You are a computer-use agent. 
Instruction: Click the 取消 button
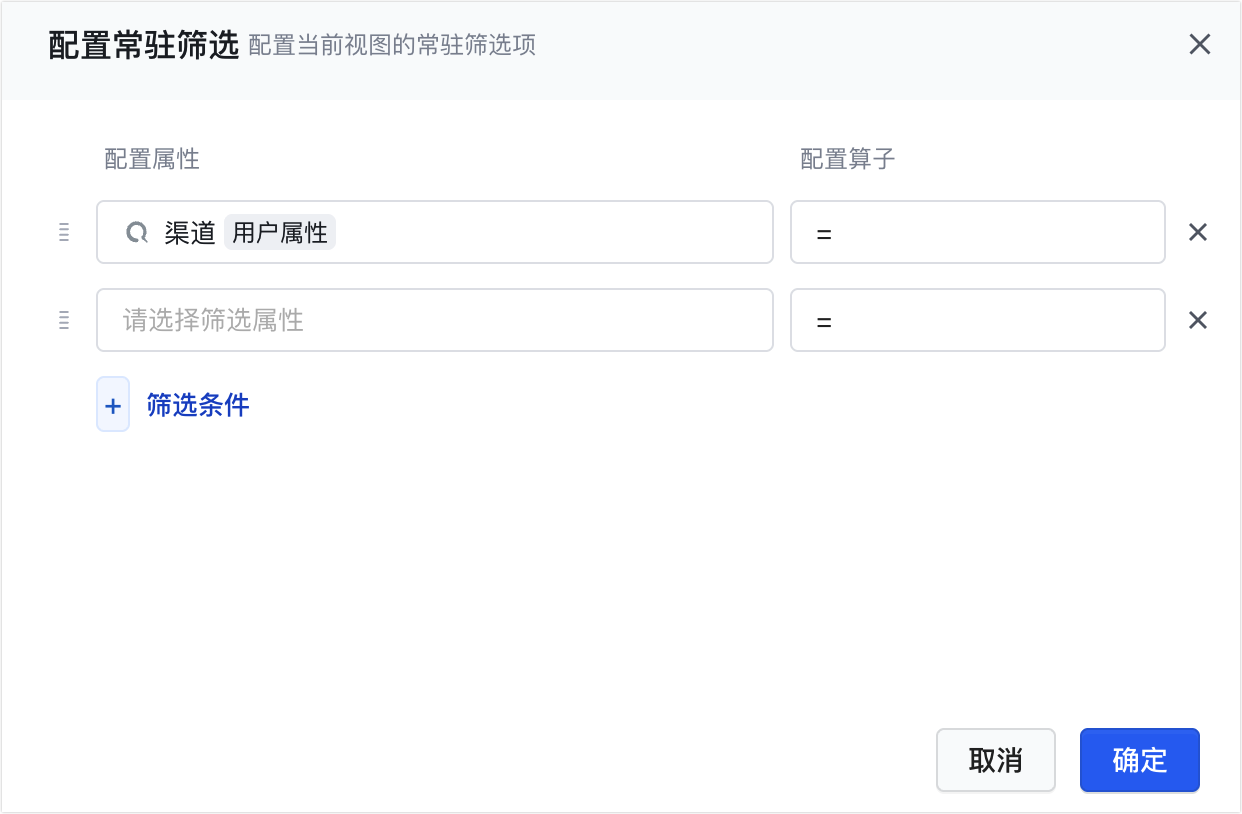coord(996,760)
